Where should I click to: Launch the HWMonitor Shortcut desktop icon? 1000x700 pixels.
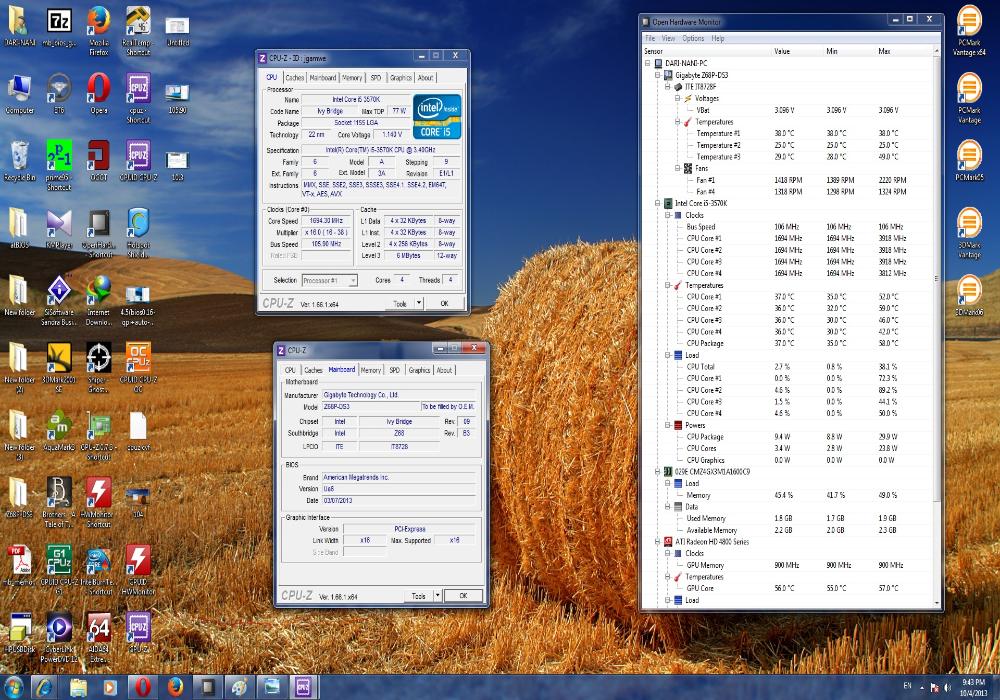pyautogui.click(x=98, y=502)
